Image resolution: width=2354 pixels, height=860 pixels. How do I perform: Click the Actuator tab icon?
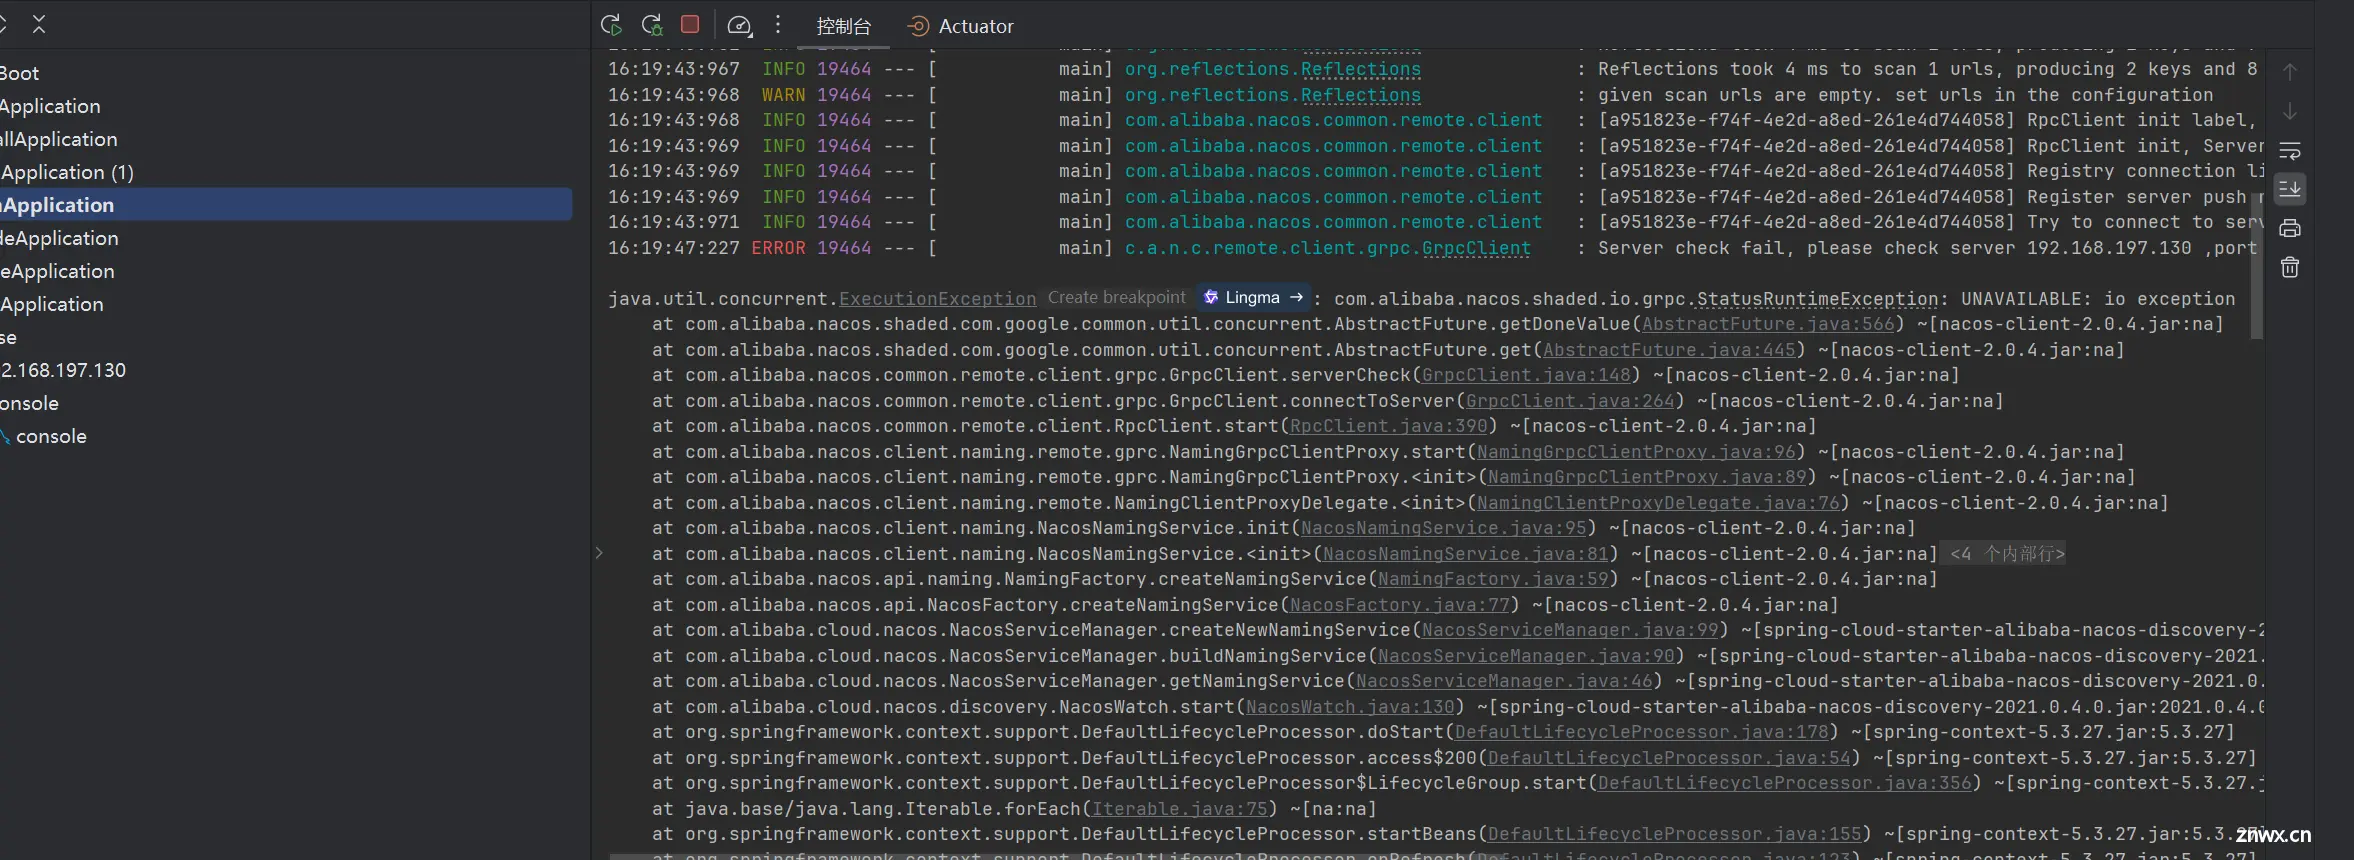tap(918, 26)
